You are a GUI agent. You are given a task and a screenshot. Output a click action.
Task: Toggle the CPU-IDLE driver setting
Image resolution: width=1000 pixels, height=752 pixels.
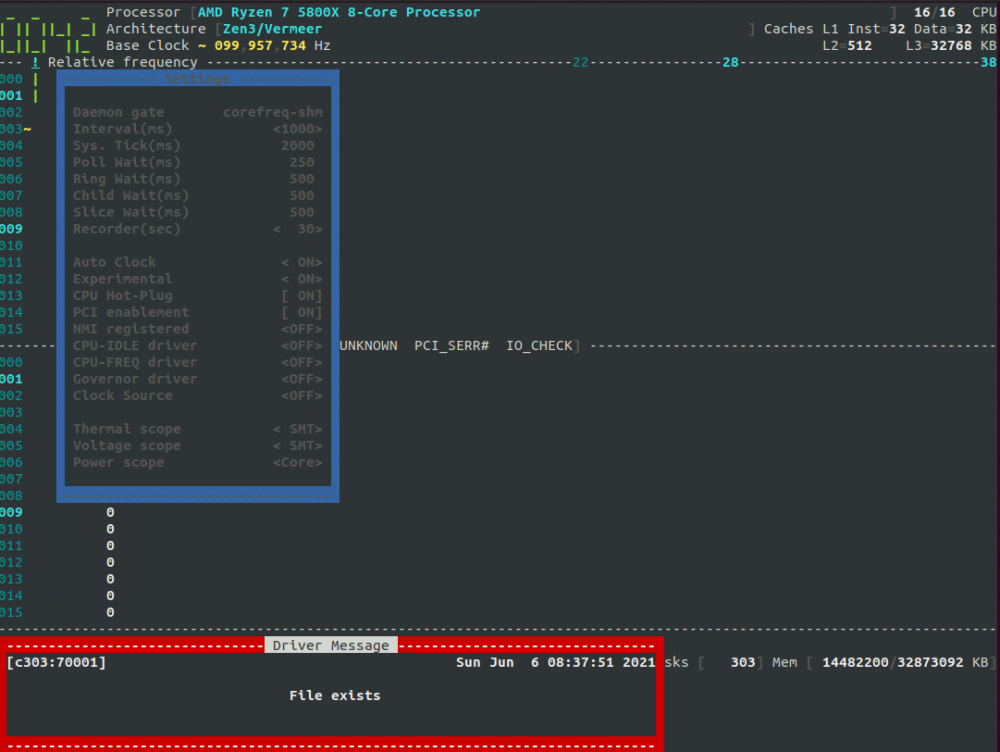click(302, 345)
